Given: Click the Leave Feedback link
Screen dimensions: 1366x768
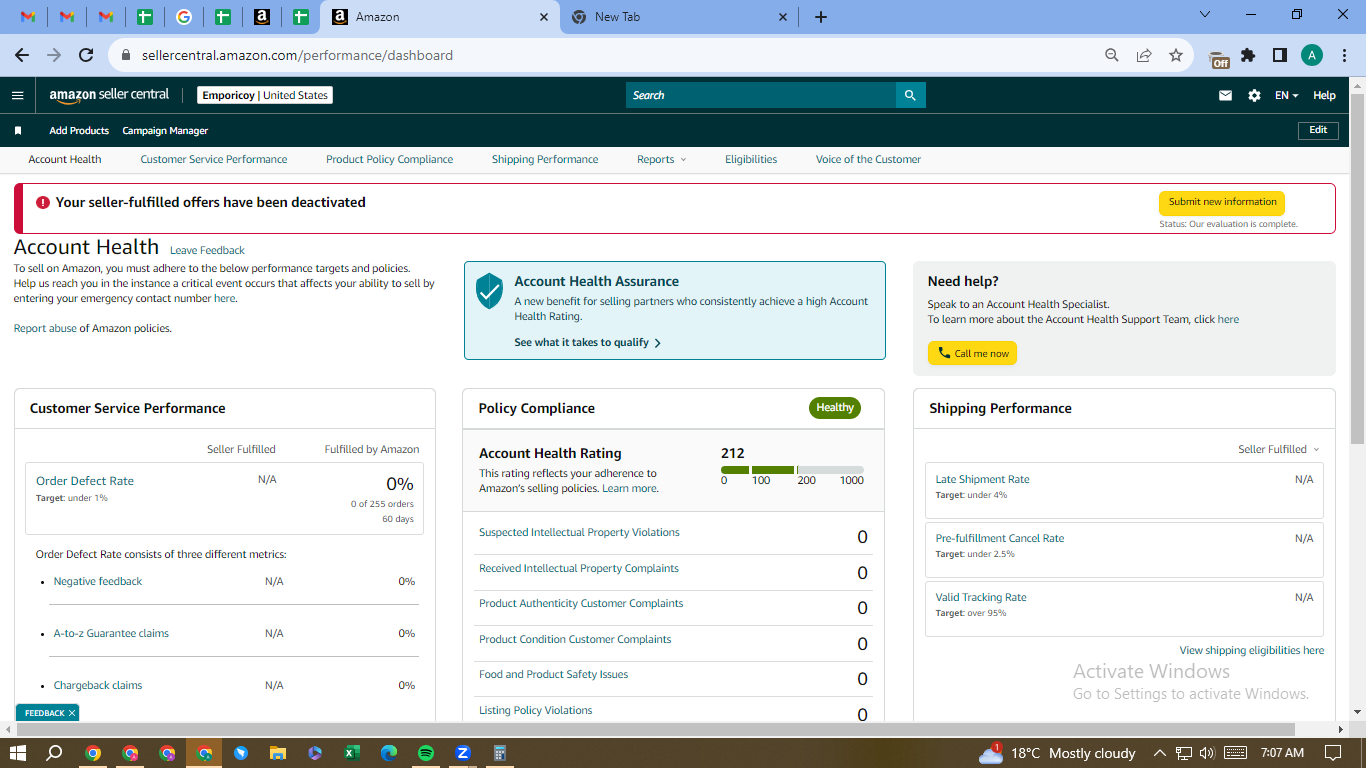Looking at the screenshot, I should pos(207,251).
